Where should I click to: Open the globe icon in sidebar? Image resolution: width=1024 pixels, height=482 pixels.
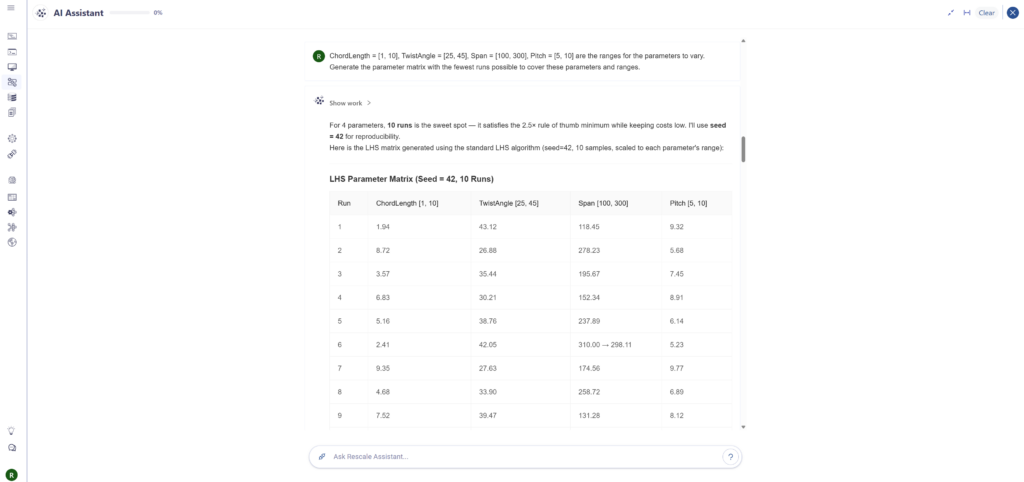point(12,242)
